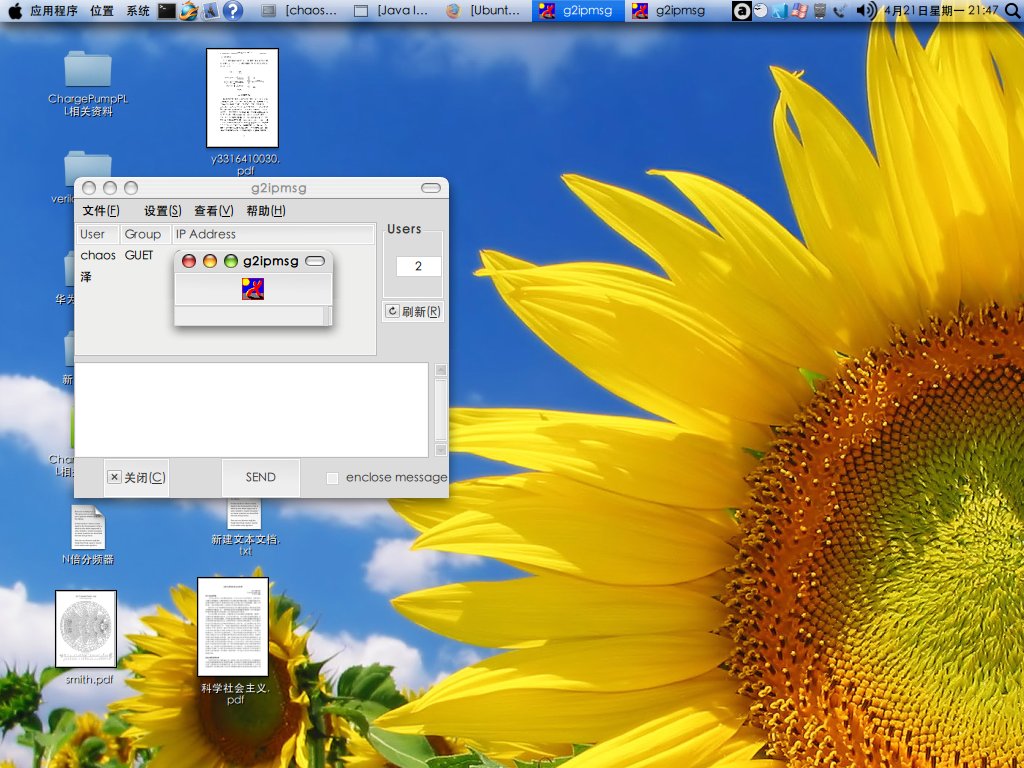
Task: Click the 关闭(C) close button
Action: [x=136, y=477]
